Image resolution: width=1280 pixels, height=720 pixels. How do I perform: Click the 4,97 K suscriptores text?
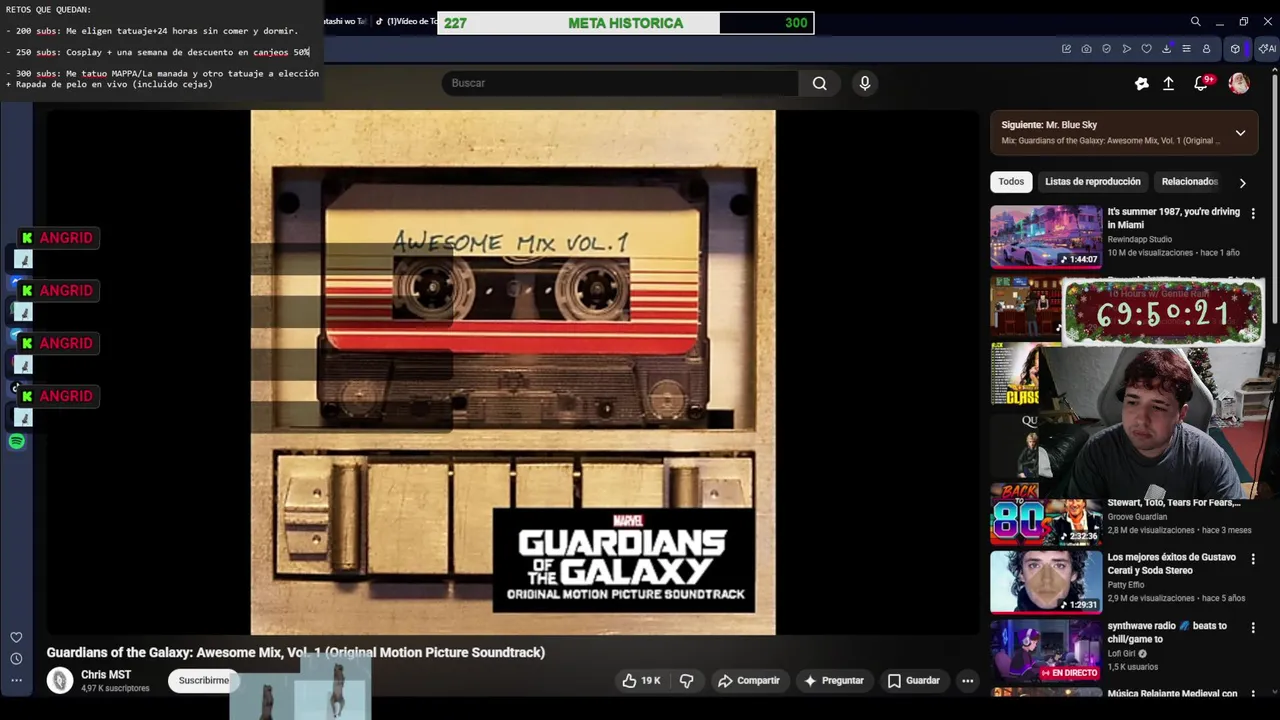[115, 688]
